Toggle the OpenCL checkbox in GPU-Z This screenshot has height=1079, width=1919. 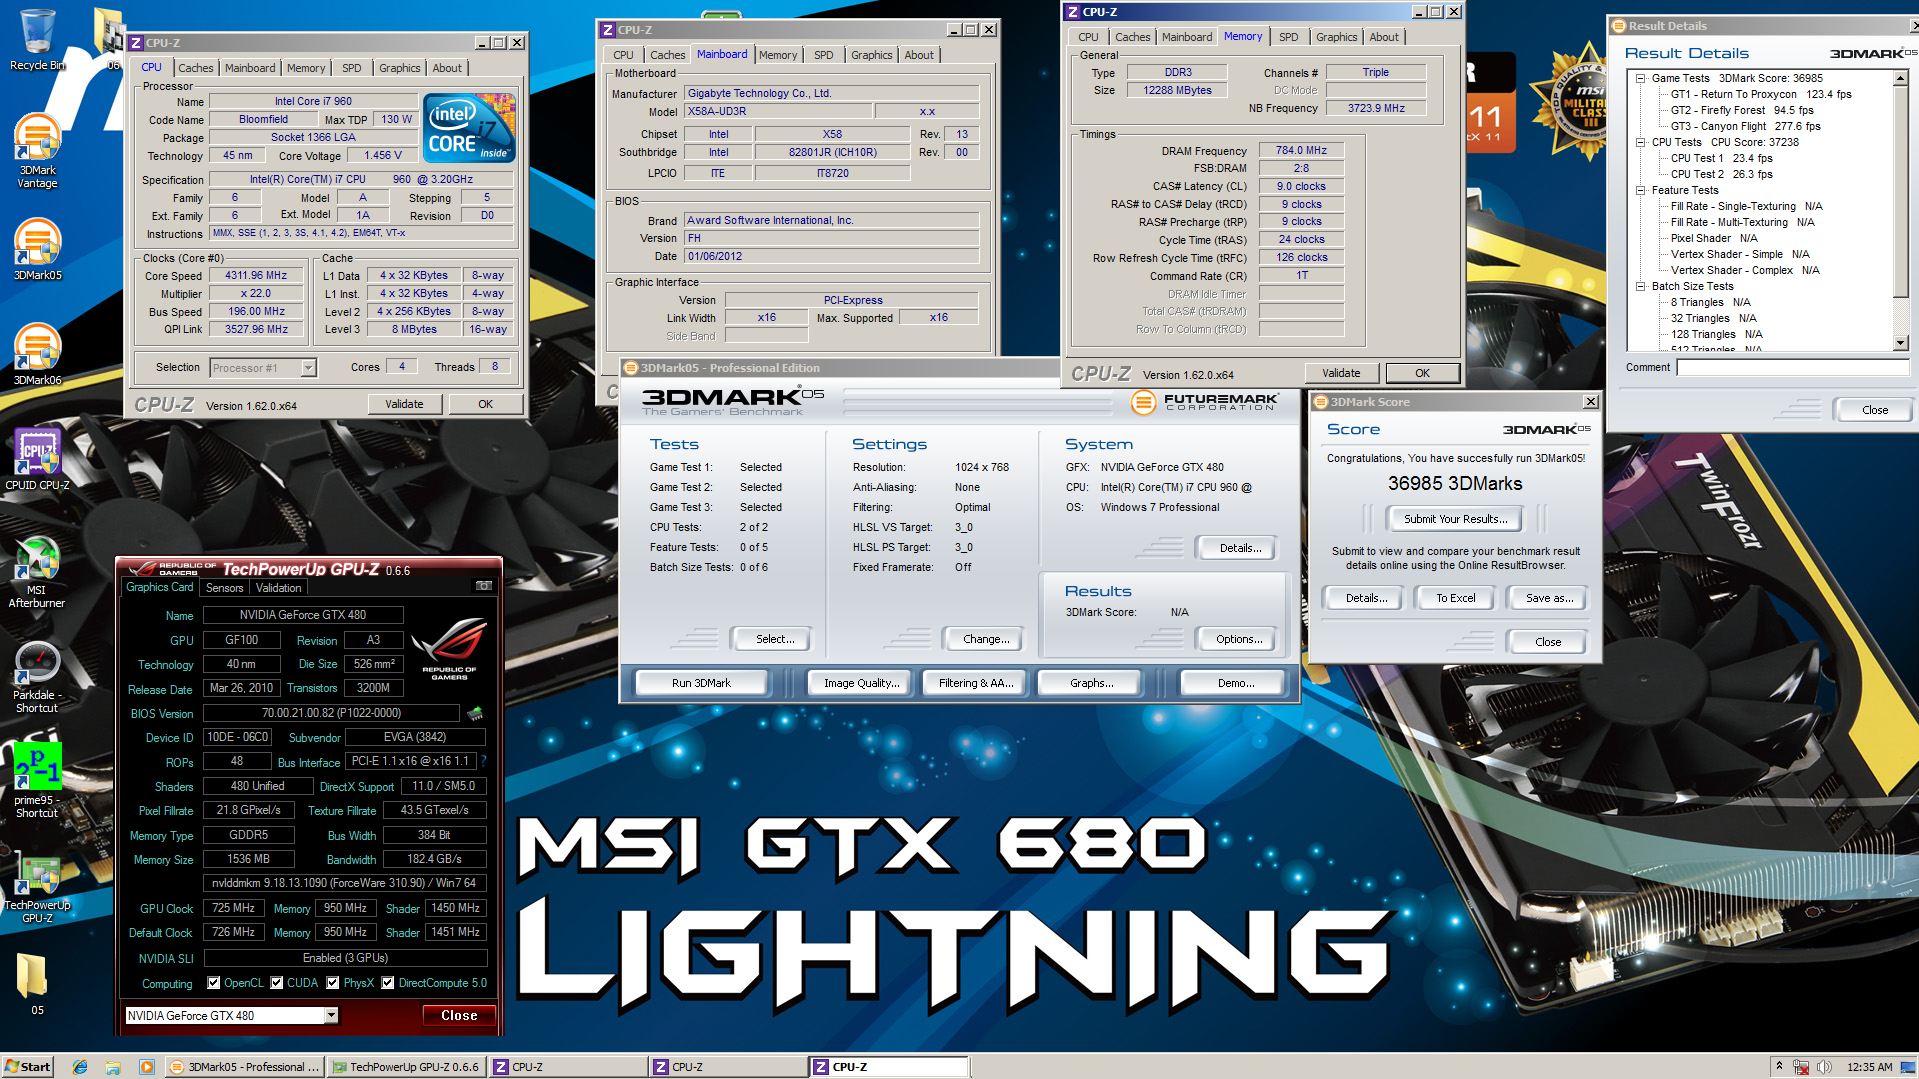pos(213,983)
